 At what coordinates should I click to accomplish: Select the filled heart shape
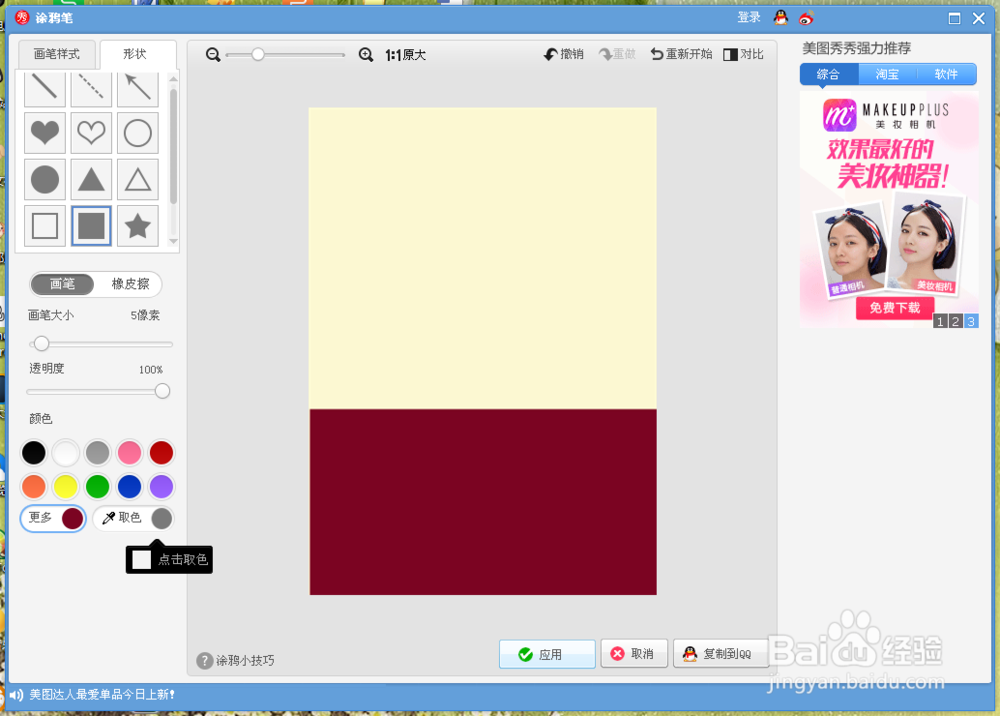pyautogui.click(x=44, y=133)
